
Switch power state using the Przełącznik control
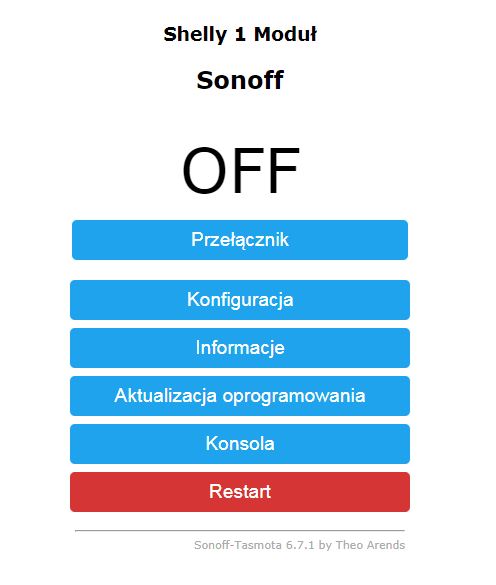click(240, 240)
